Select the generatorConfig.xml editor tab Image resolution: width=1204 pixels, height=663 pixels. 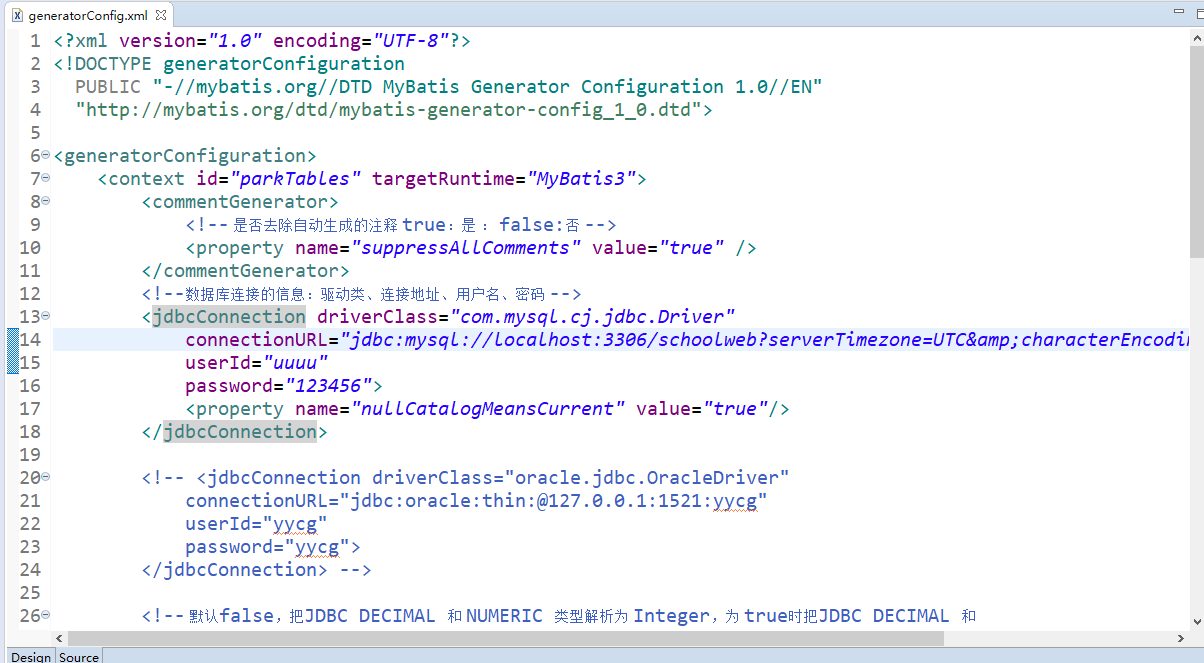point(88,16)
